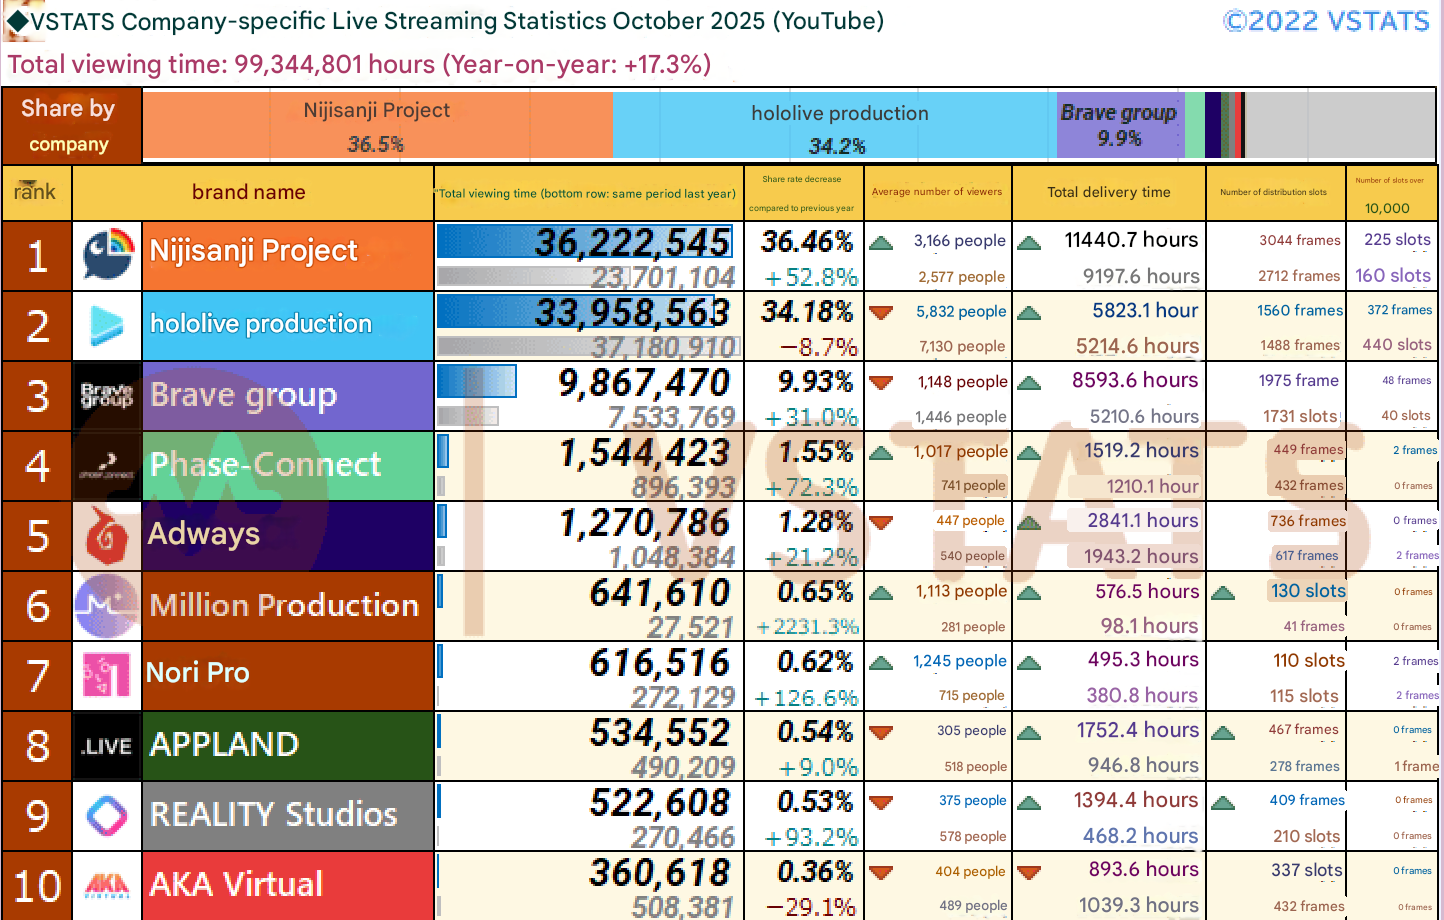This screenshot has height=920, width=1444.
Task: Select the 'Nijisanji Project' name in row 1
Action: coord(253,251)
